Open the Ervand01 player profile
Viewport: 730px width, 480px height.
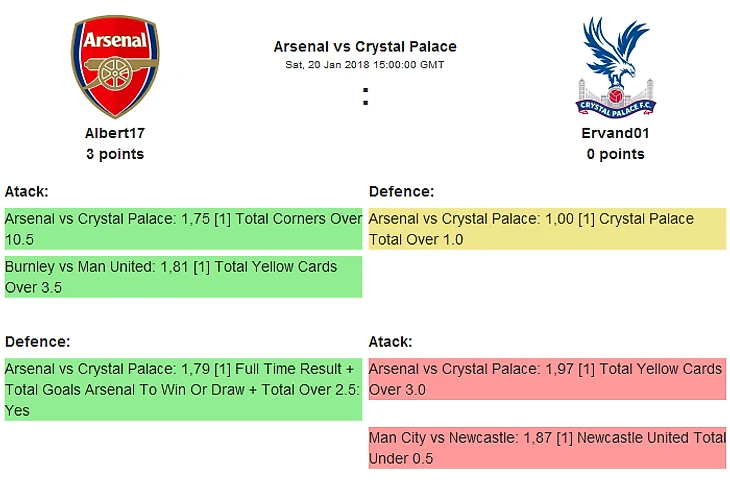(615, 133)
